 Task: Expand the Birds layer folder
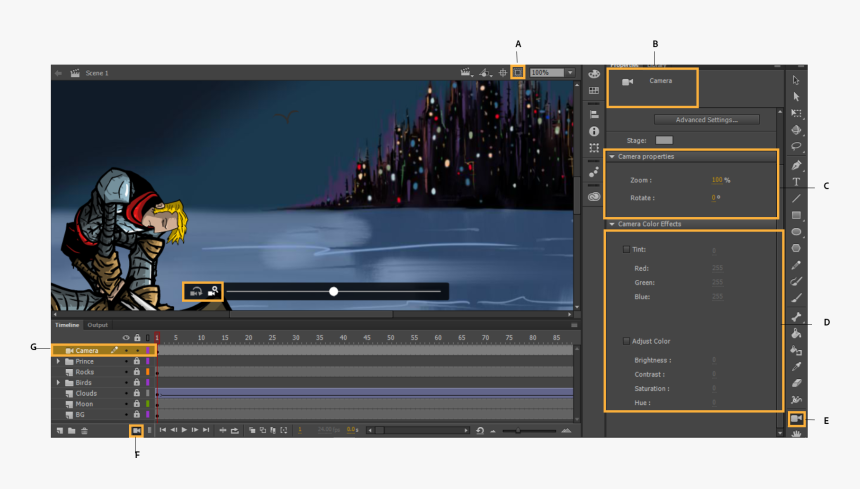59,382
